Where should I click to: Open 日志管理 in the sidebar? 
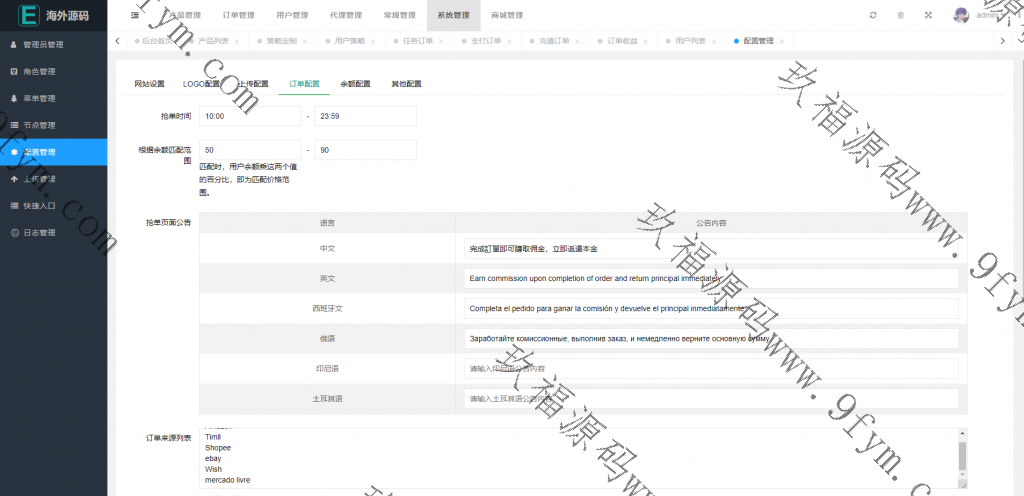click(x=39, y=233)
